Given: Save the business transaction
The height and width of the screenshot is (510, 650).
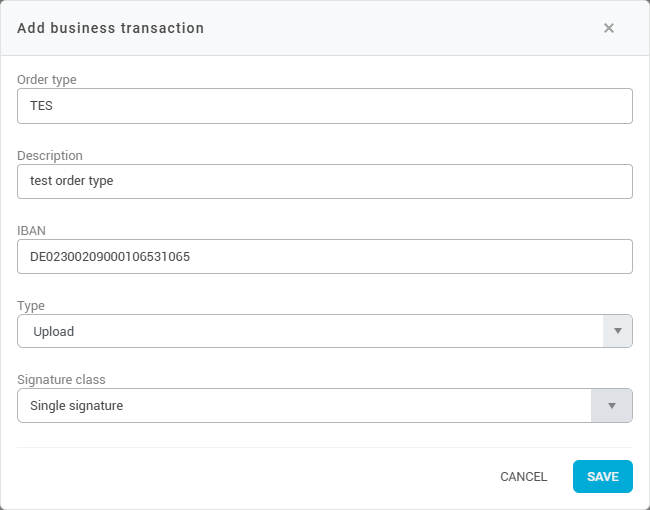Looking at the screenshot, I should [602, 477].
